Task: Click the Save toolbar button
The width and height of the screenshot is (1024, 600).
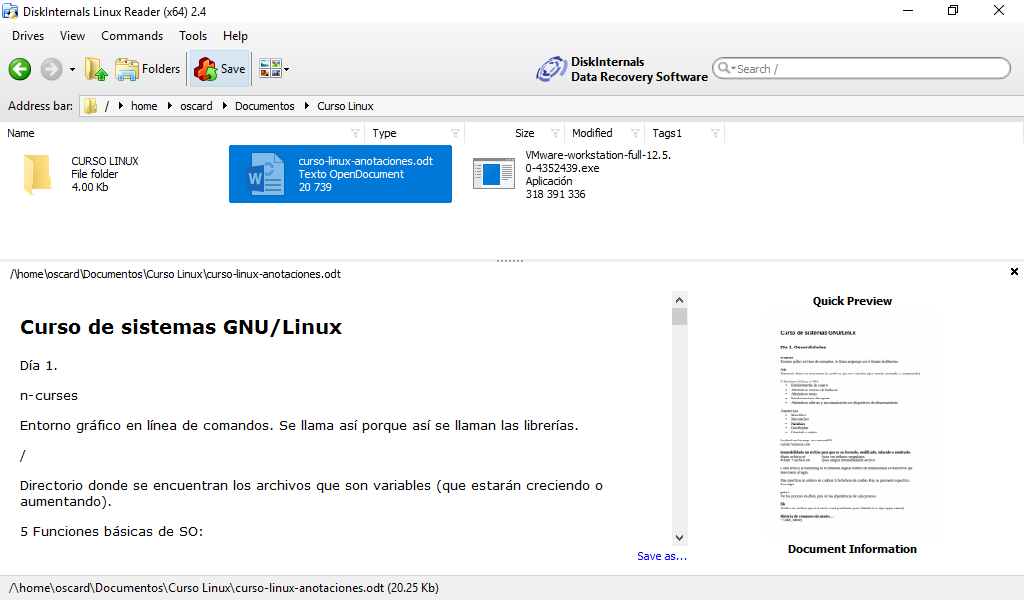Action: pos(220,69)
